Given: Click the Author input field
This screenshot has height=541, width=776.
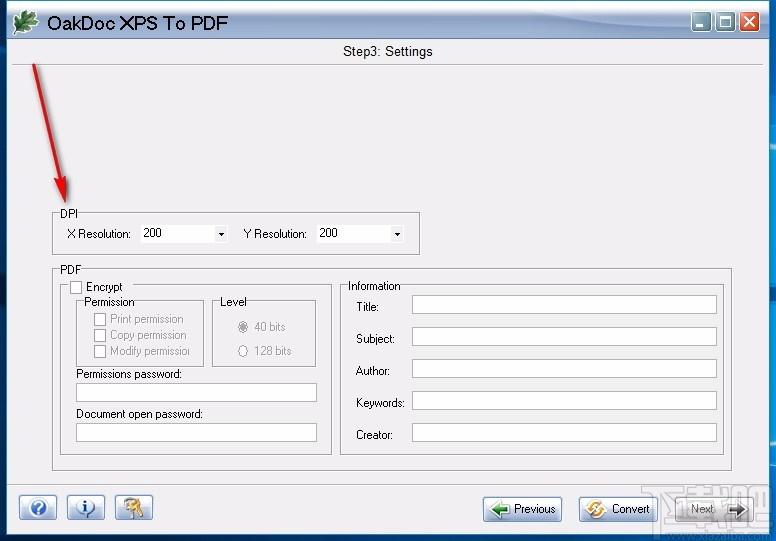Looking at the screenshot, I should 564,368.
